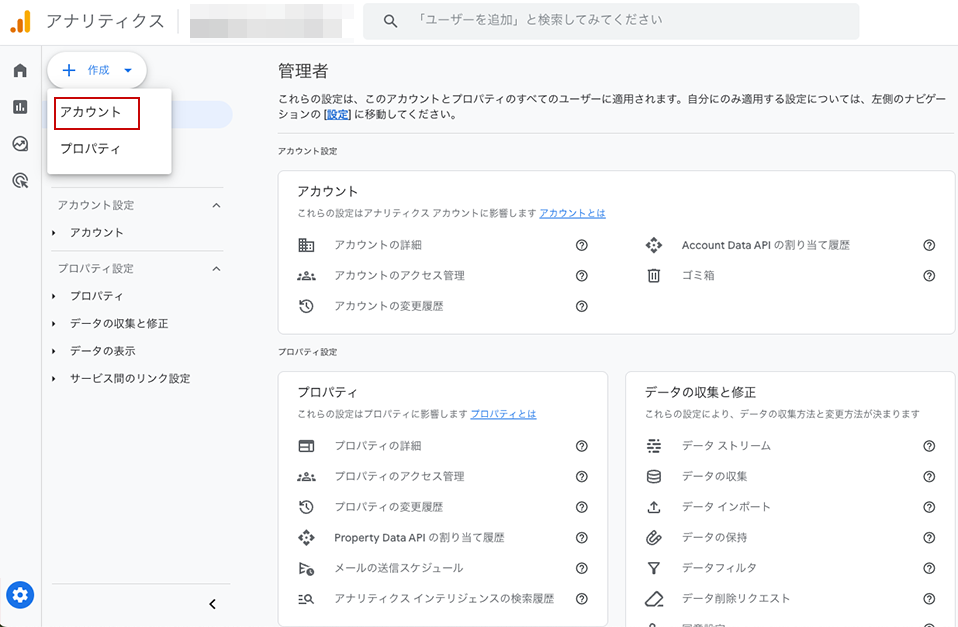Open アカウントのアクセス管理 settings

tap(399, 276)
